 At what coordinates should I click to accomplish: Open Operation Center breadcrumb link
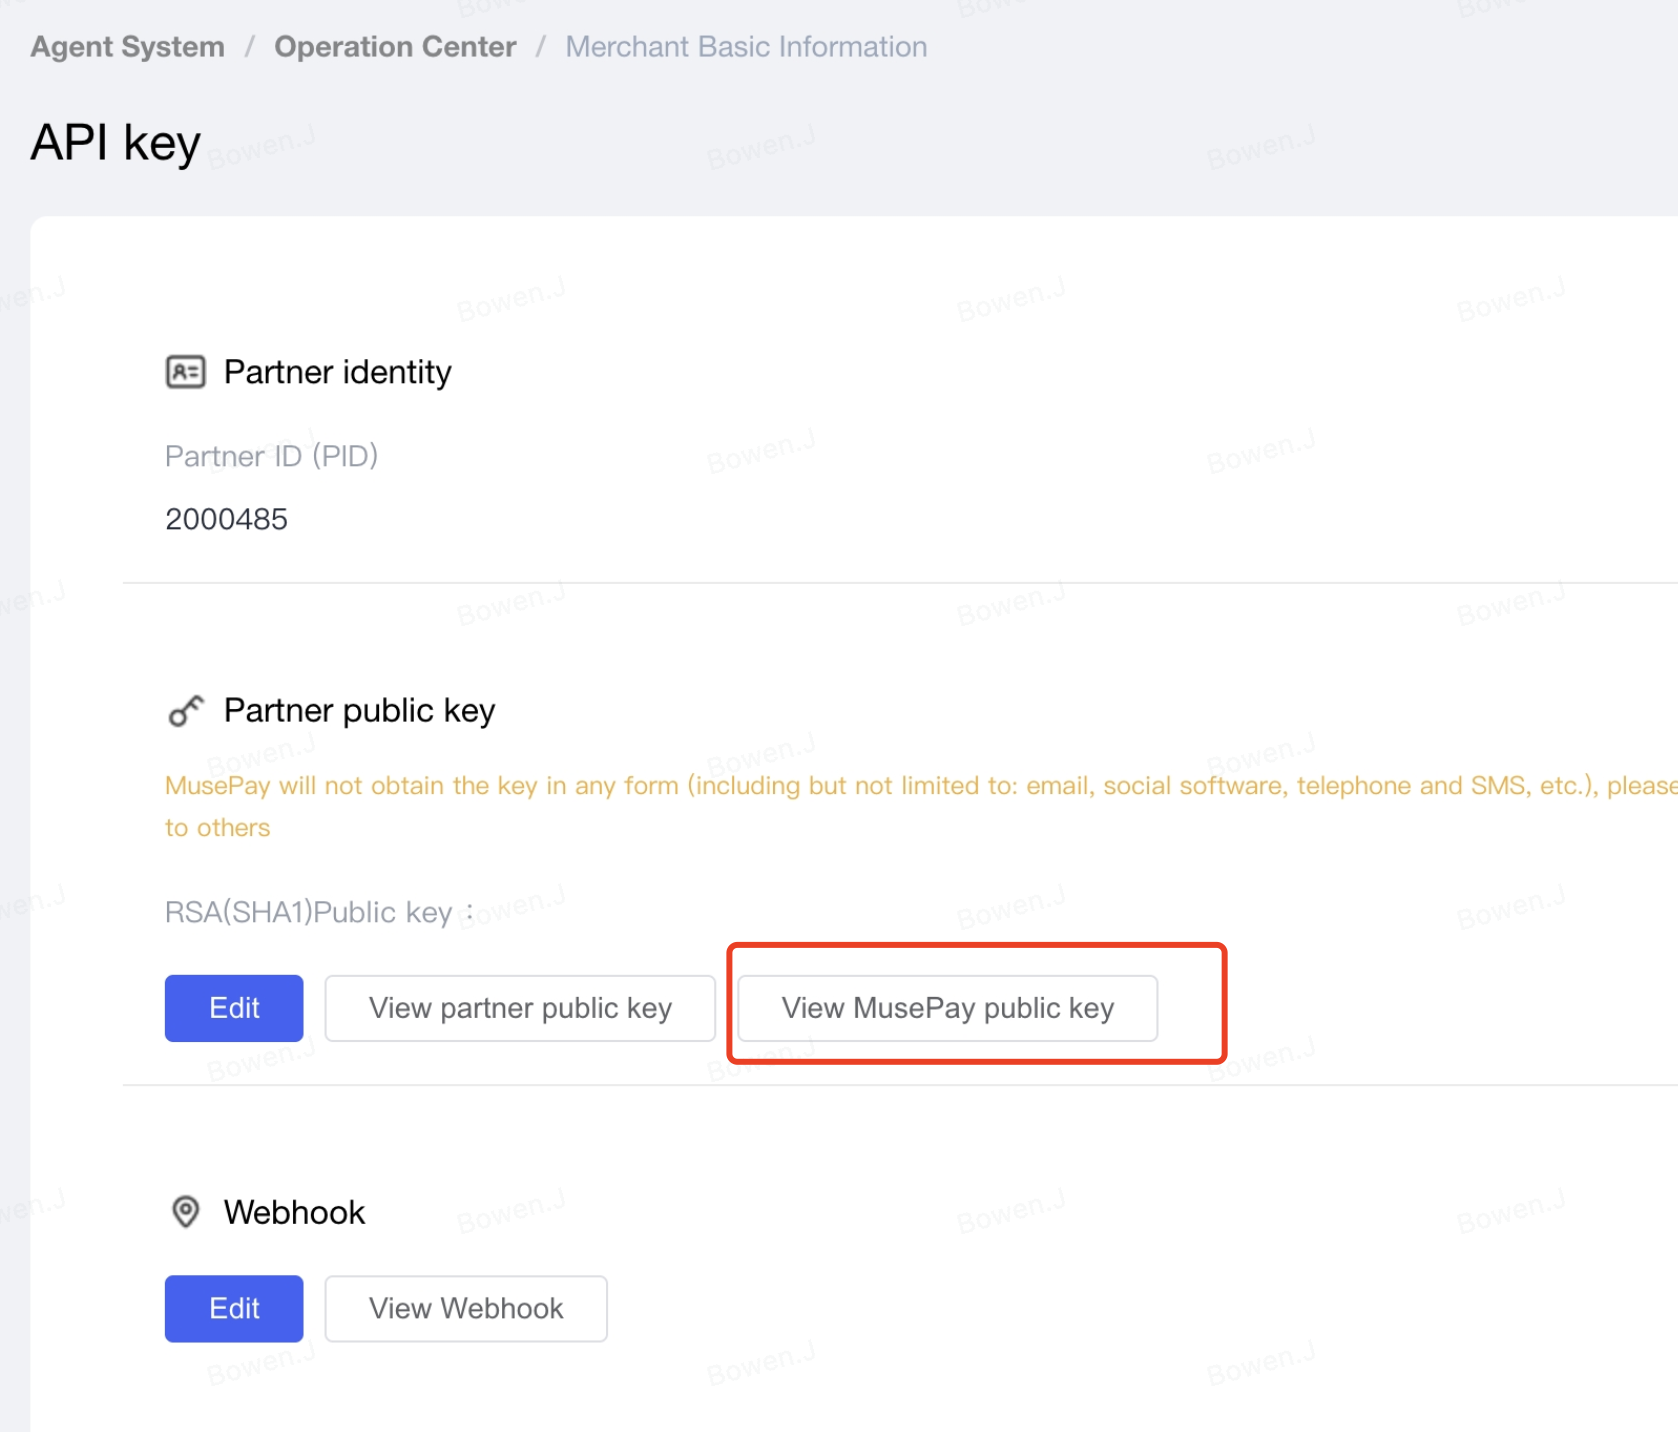(x=395, y=47)
